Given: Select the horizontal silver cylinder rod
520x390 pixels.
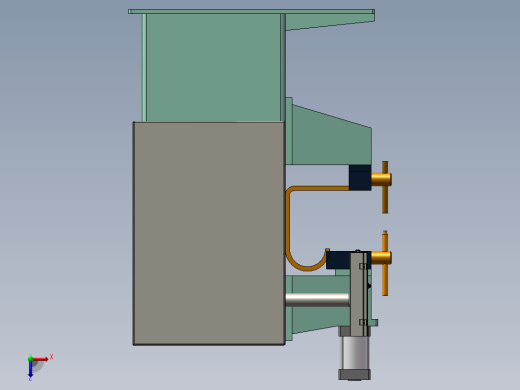Looking at the screenshot, I should click(x=317, y=300).
